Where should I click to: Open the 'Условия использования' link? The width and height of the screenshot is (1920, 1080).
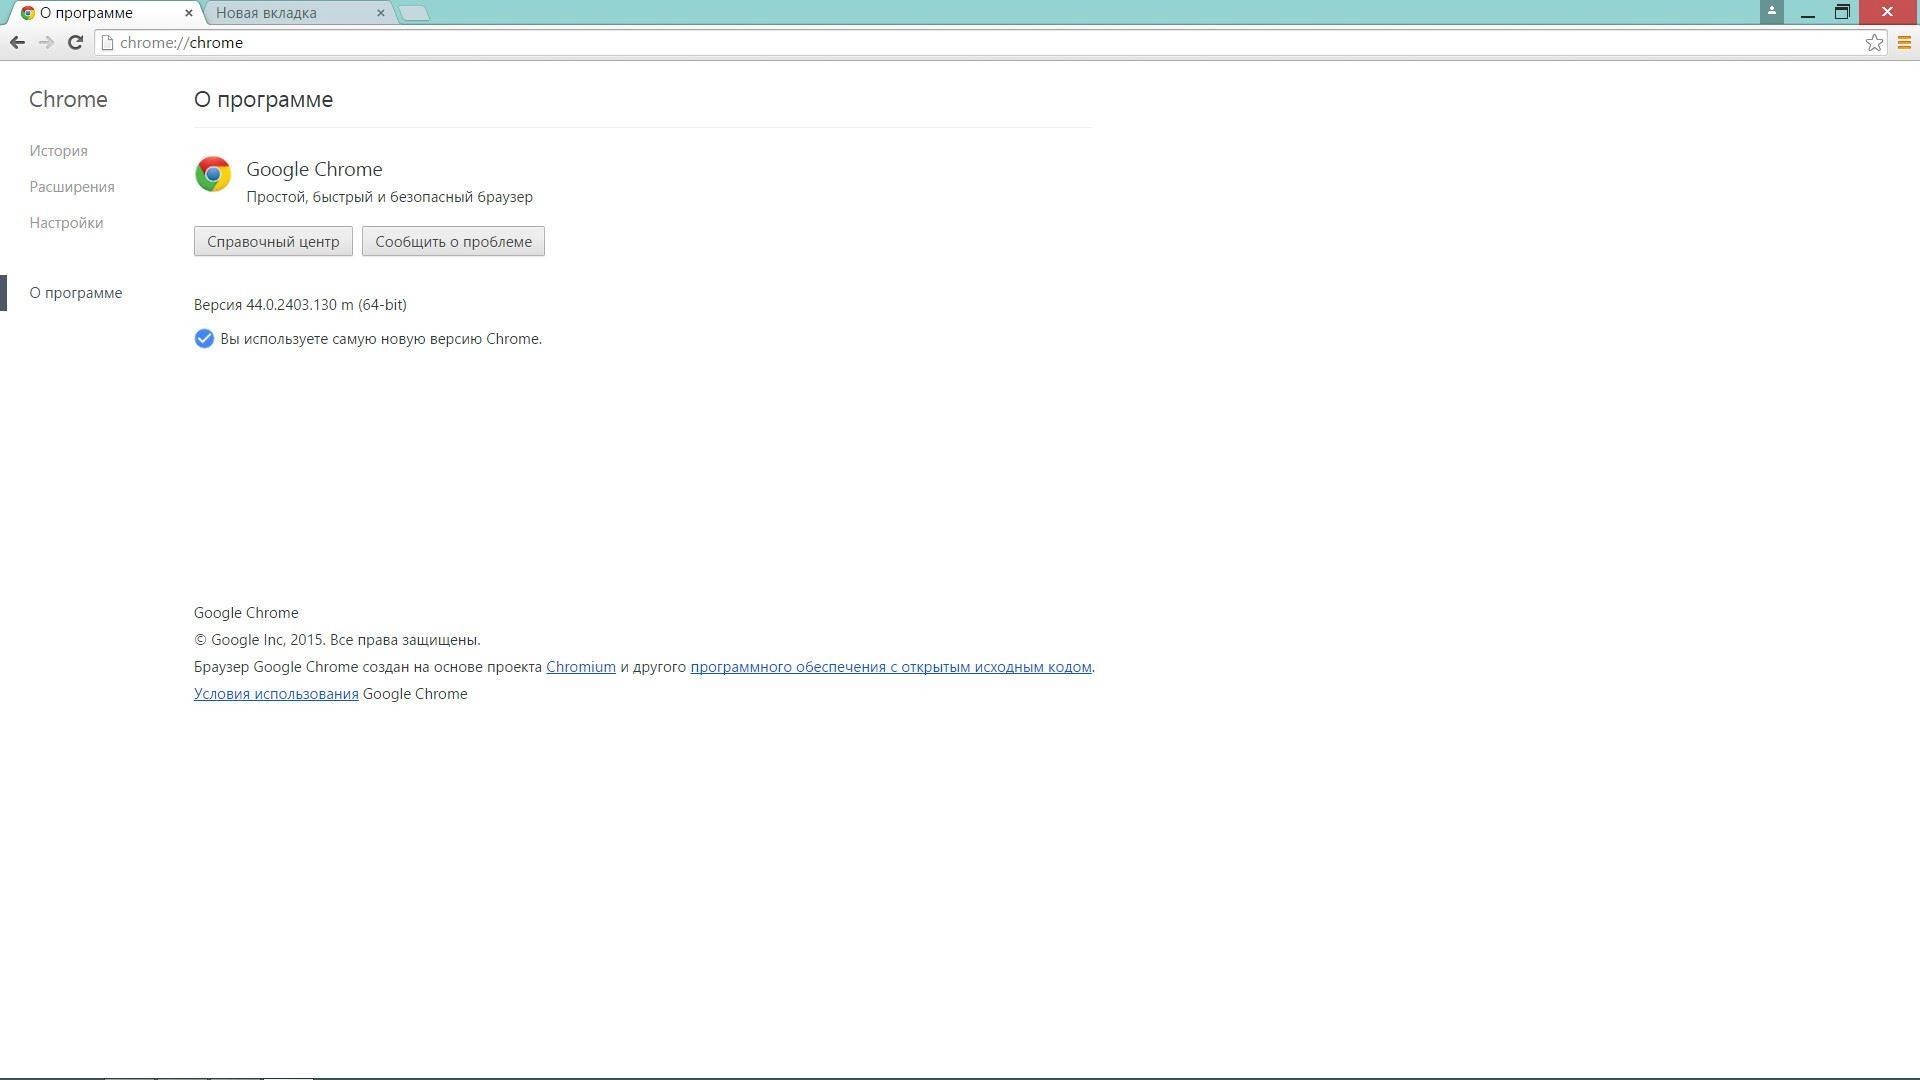click(276, 694)
